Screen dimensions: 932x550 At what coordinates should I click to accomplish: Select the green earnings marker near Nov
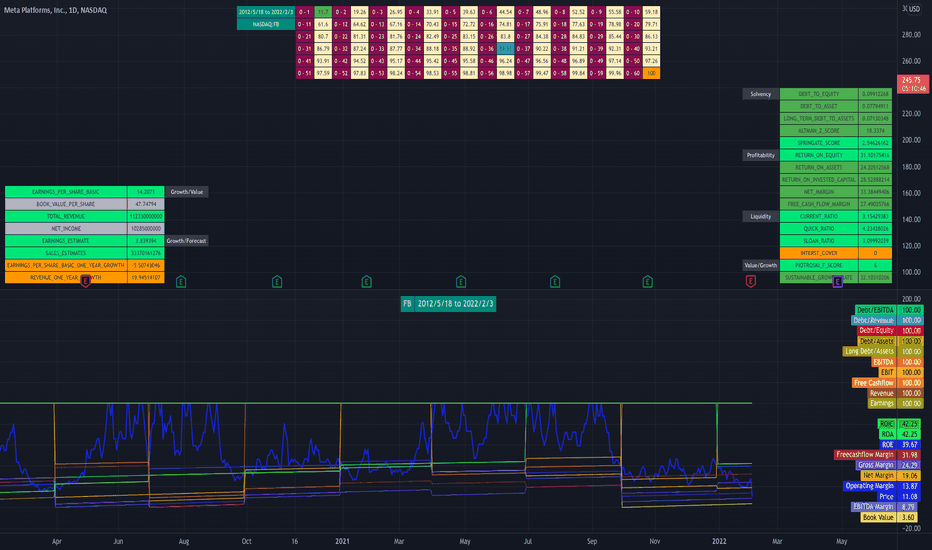click(x=648, y=282)
